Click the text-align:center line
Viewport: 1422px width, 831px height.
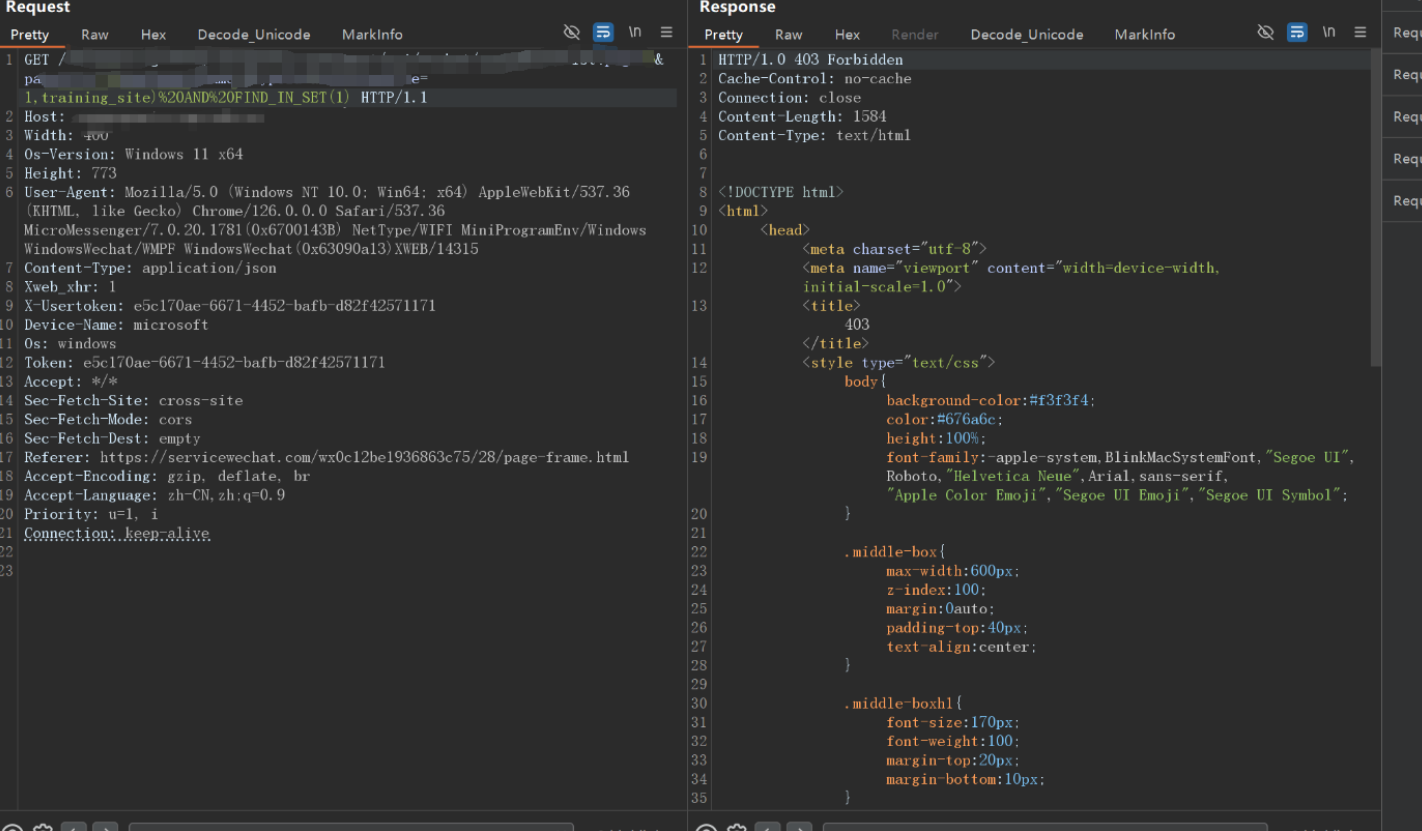point(962,647)
